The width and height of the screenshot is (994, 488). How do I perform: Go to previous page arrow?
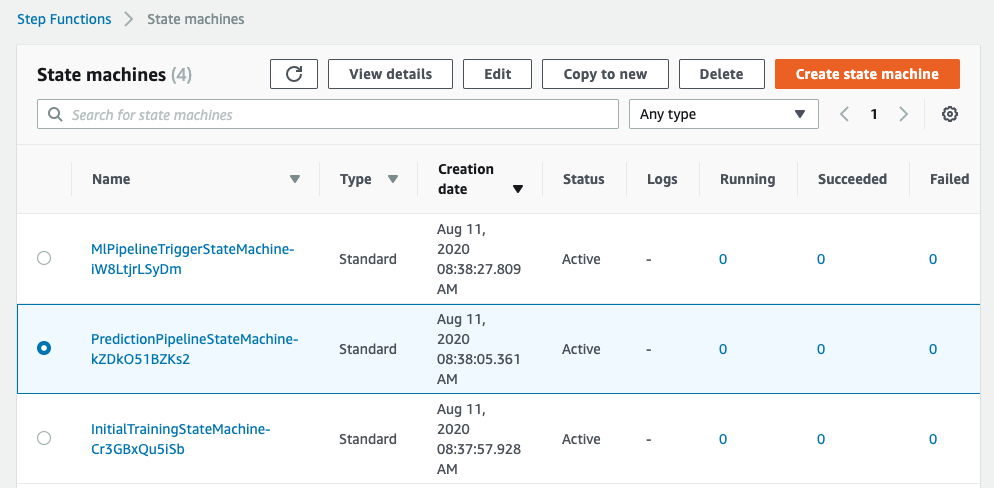tap(844, 114)
